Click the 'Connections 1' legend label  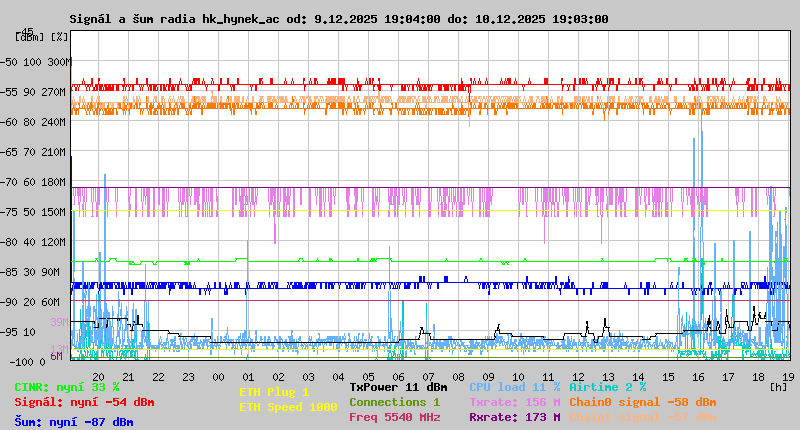394,402
